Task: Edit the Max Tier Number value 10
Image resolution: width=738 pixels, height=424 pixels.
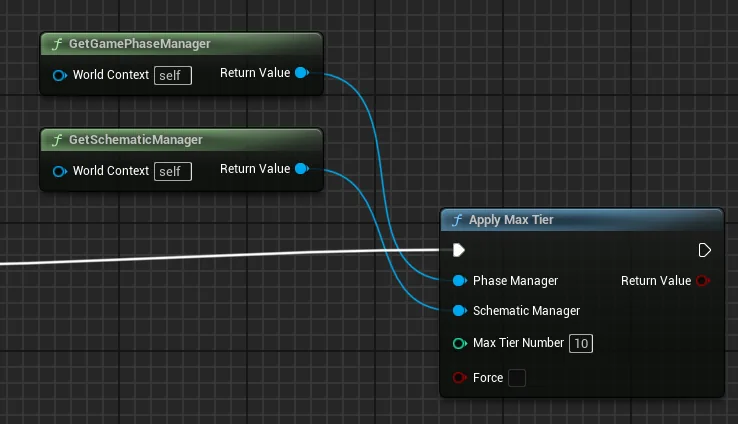Action: [x=581, y=344]
